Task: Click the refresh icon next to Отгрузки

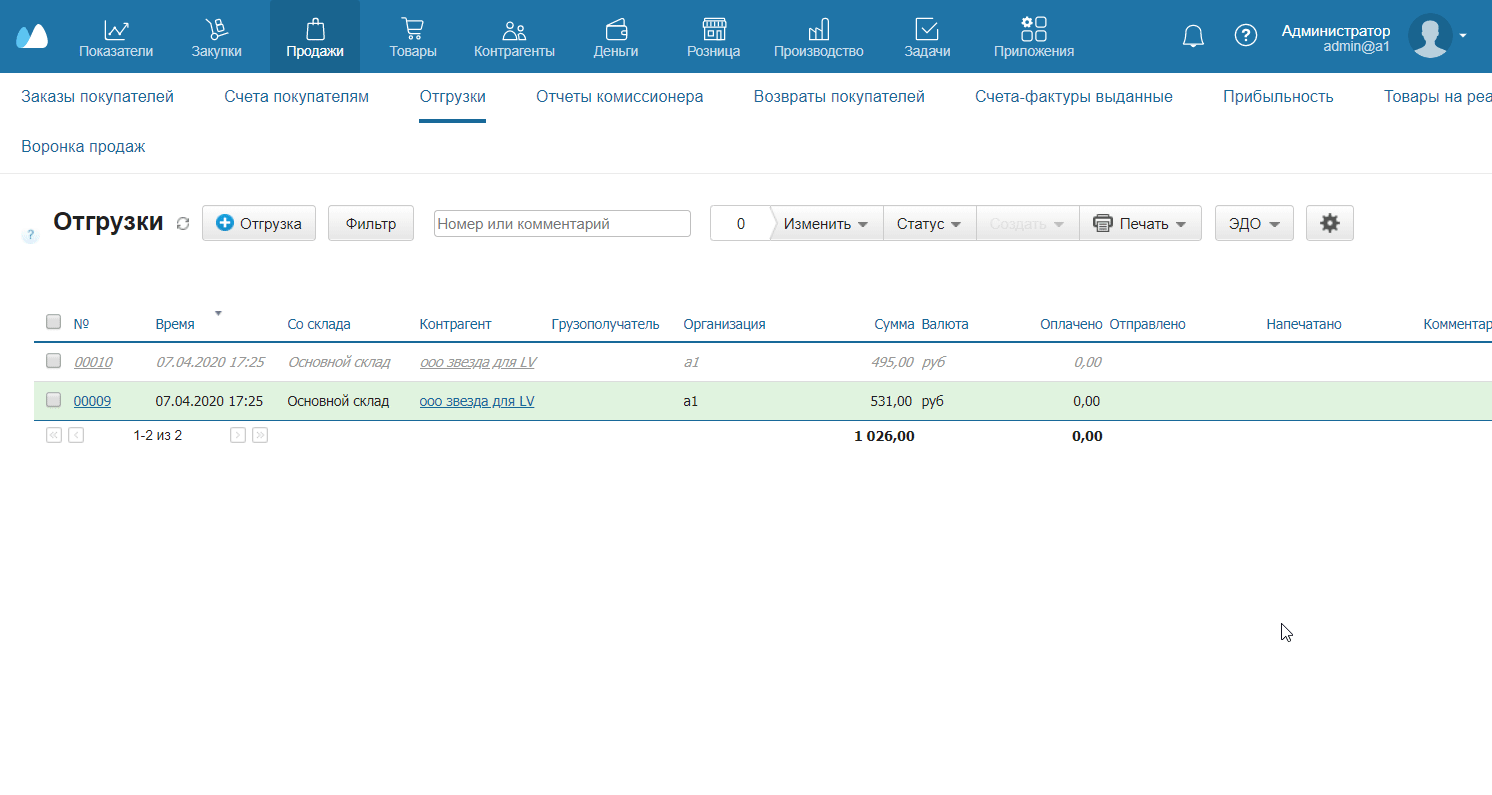Action: 182,224
